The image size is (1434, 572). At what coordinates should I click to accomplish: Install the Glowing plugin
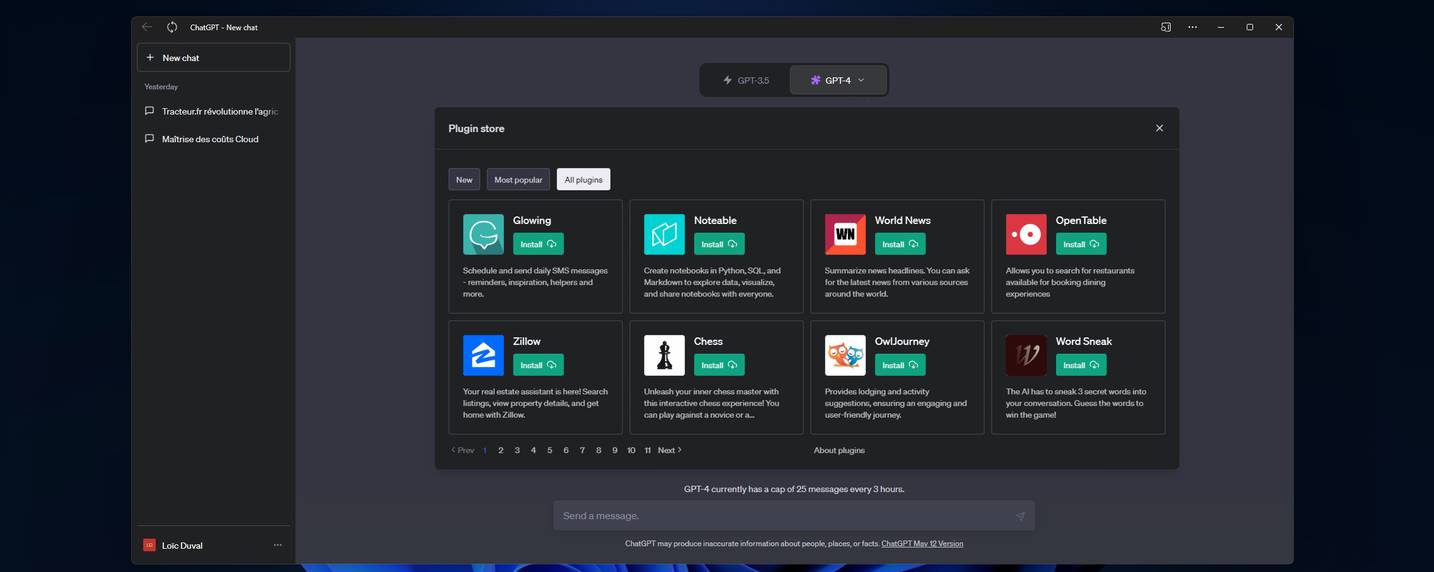click(x=538, y=244)
